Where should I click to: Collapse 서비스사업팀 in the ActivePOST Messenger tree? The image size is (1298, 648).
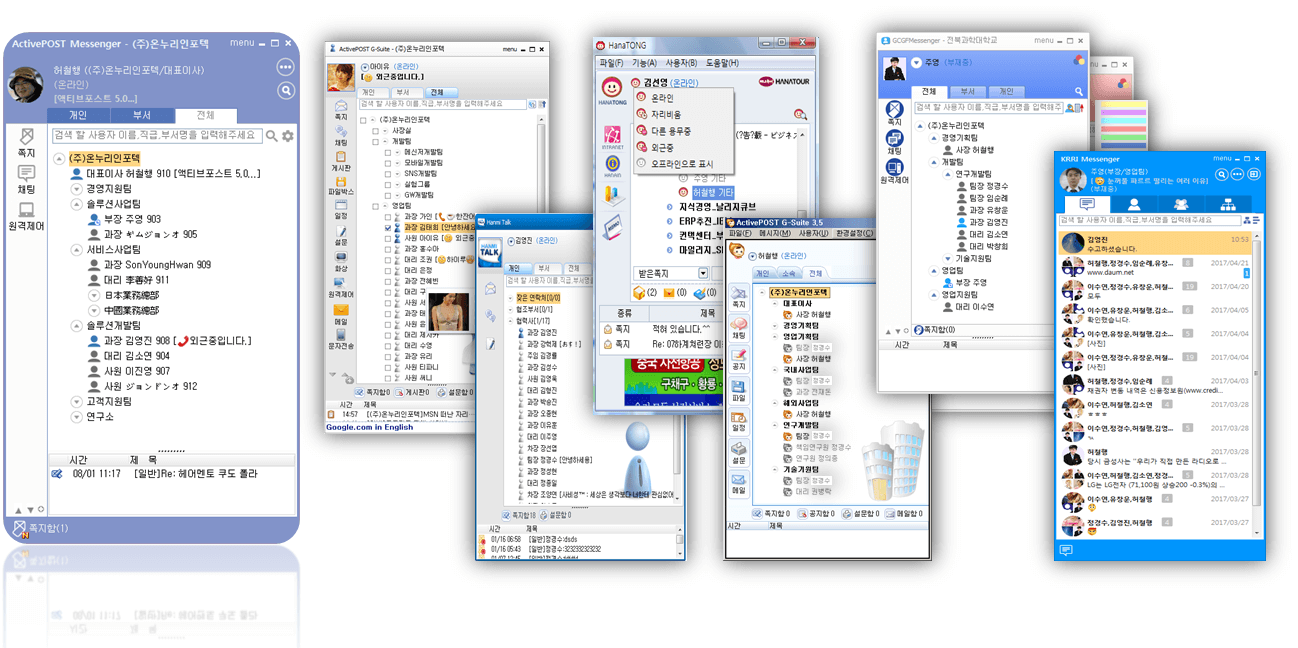(x=75, y=249)
